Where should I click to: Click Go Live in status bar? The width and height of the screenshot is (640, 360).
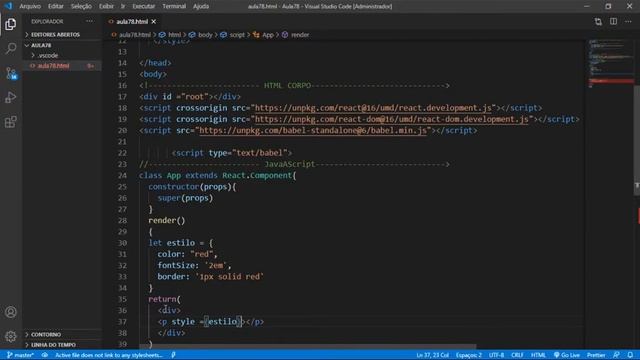coord(567,355)
